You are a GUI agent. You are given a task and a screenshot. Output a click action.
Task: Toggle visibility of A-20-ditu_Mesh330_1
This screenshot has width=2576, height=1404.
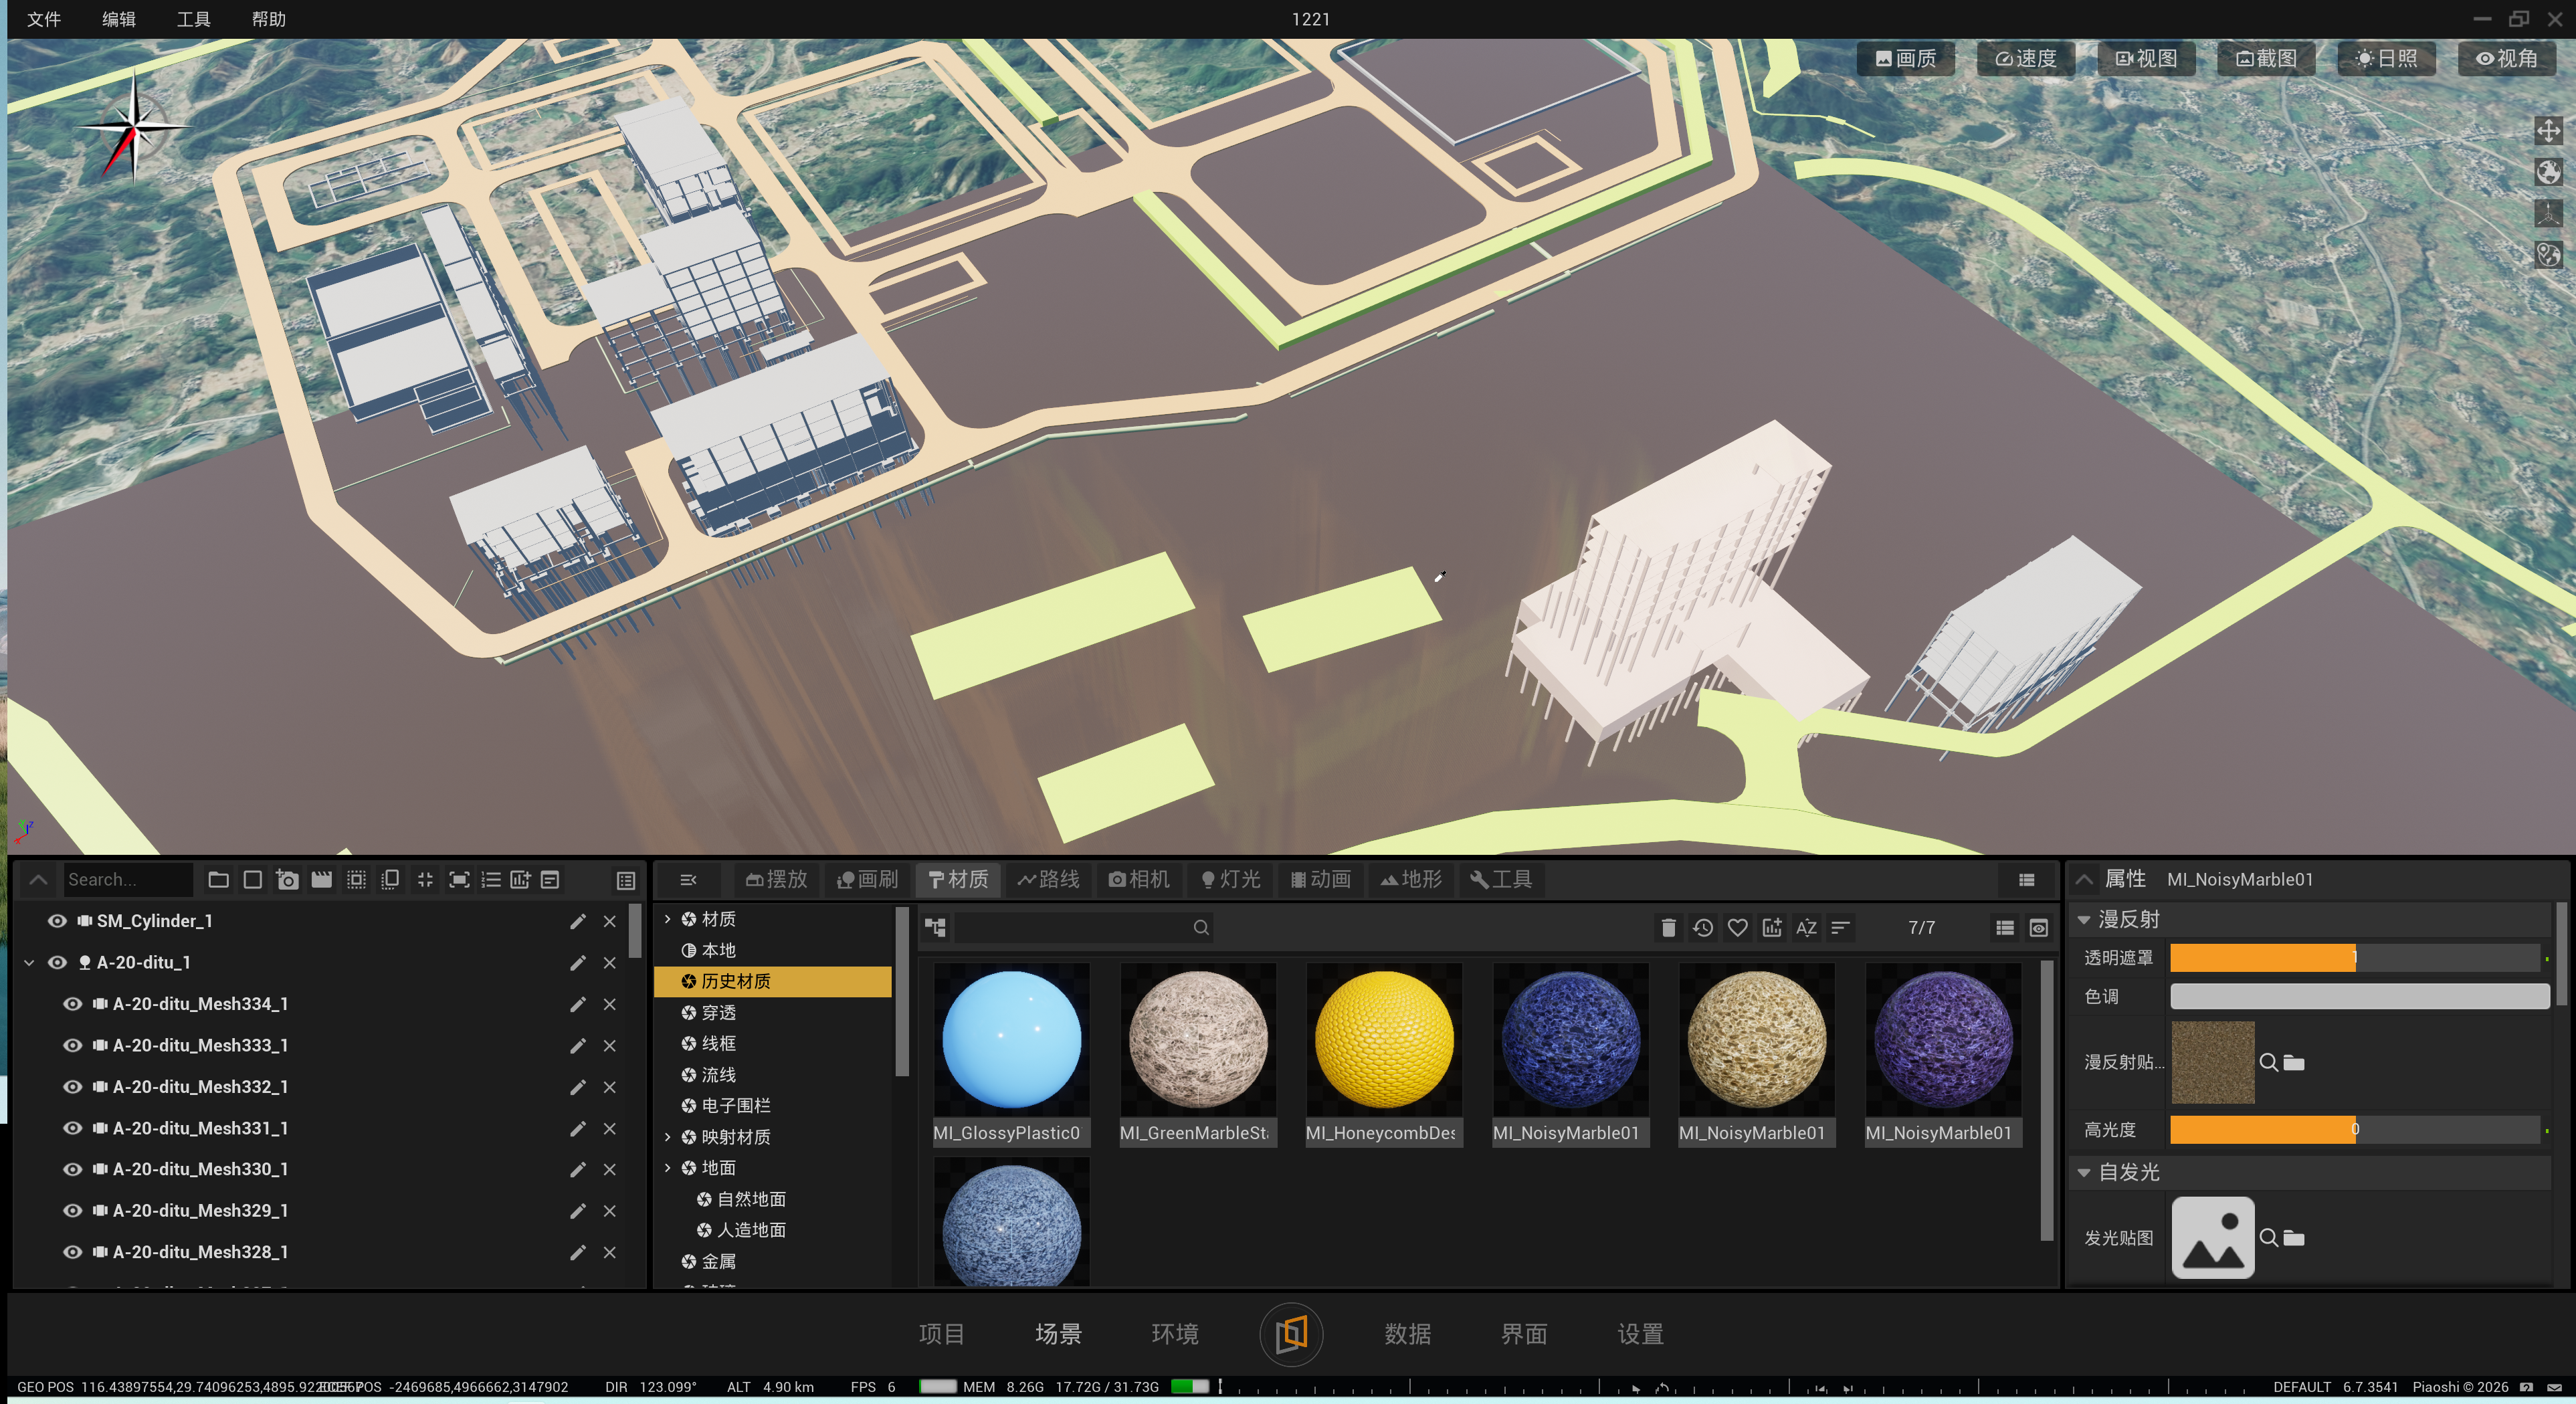click(72, 1169)
